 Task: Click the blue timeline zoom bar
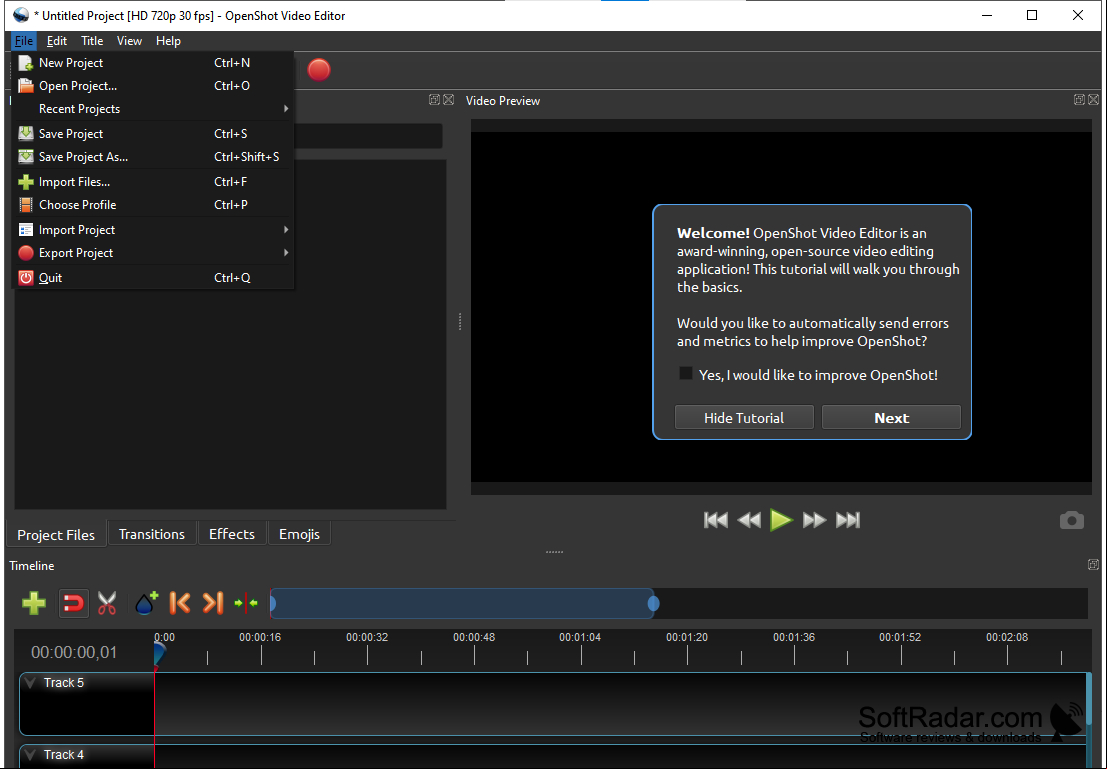click(462, 603)
